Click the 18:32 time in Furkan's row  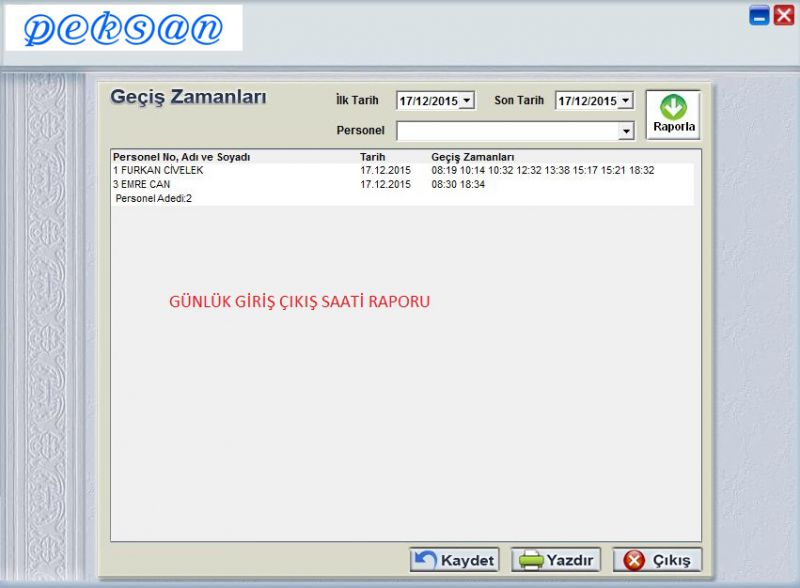click(x=641, y=170)
